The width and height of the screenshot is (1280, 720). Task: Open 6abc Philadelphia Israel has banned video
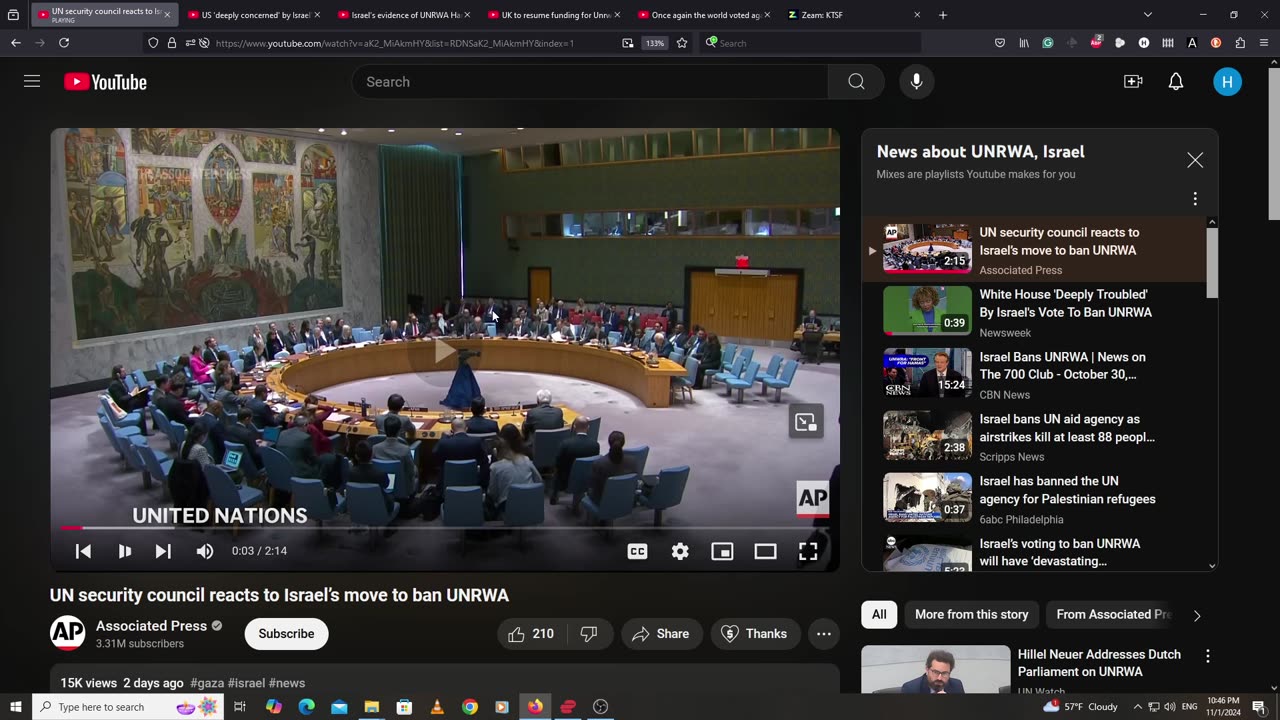pyautogui.click(x=1034, y=498)
